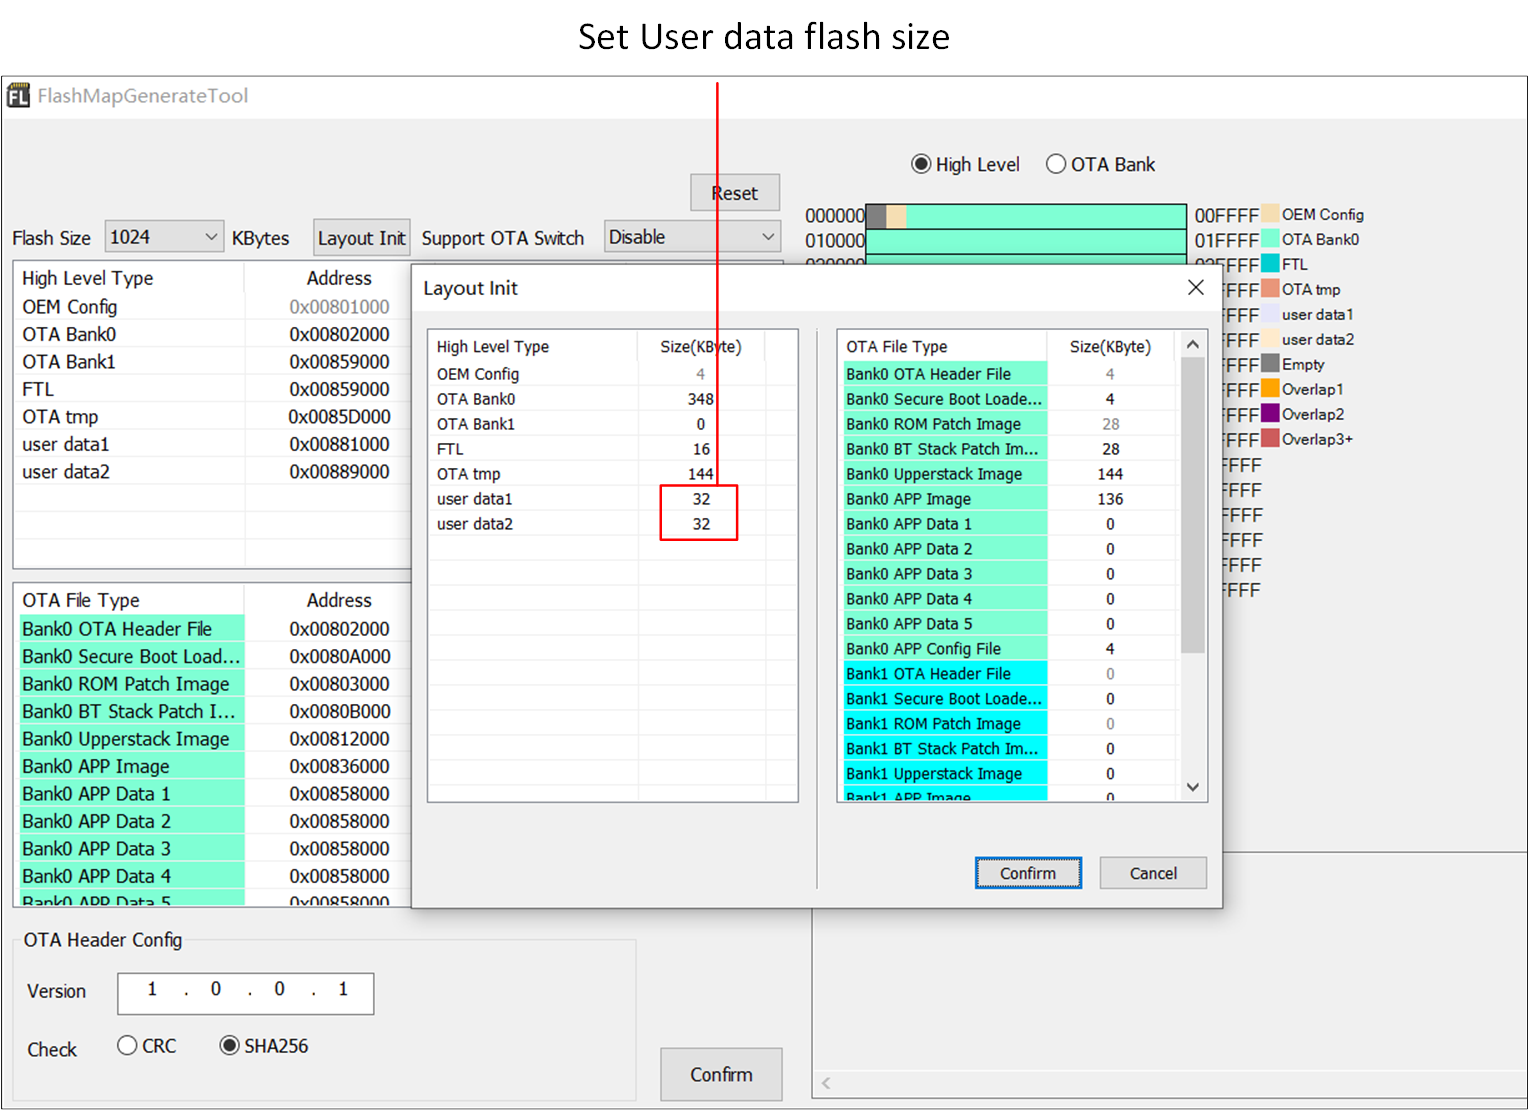Select Bank0 BT Stack Patch in main list

(131, 711)
